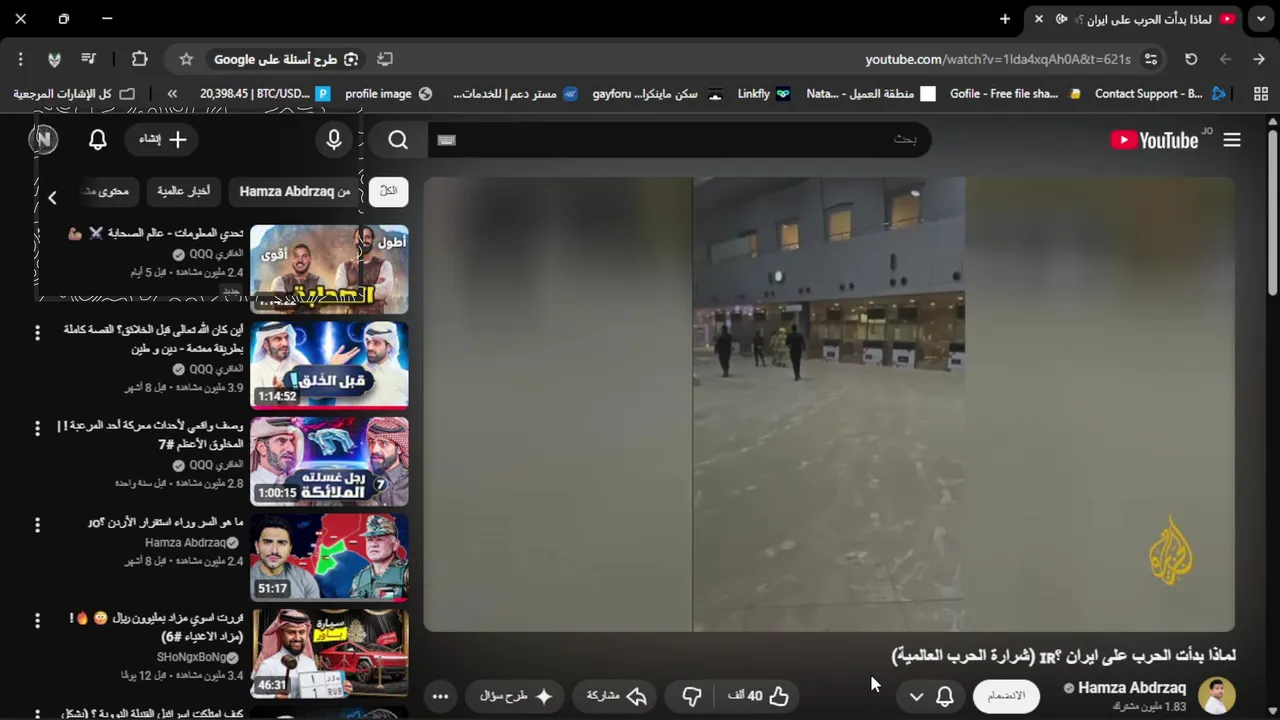Click the video player to pause
The width and height of the screenshot is (1280, 720).
click(829, 405)
